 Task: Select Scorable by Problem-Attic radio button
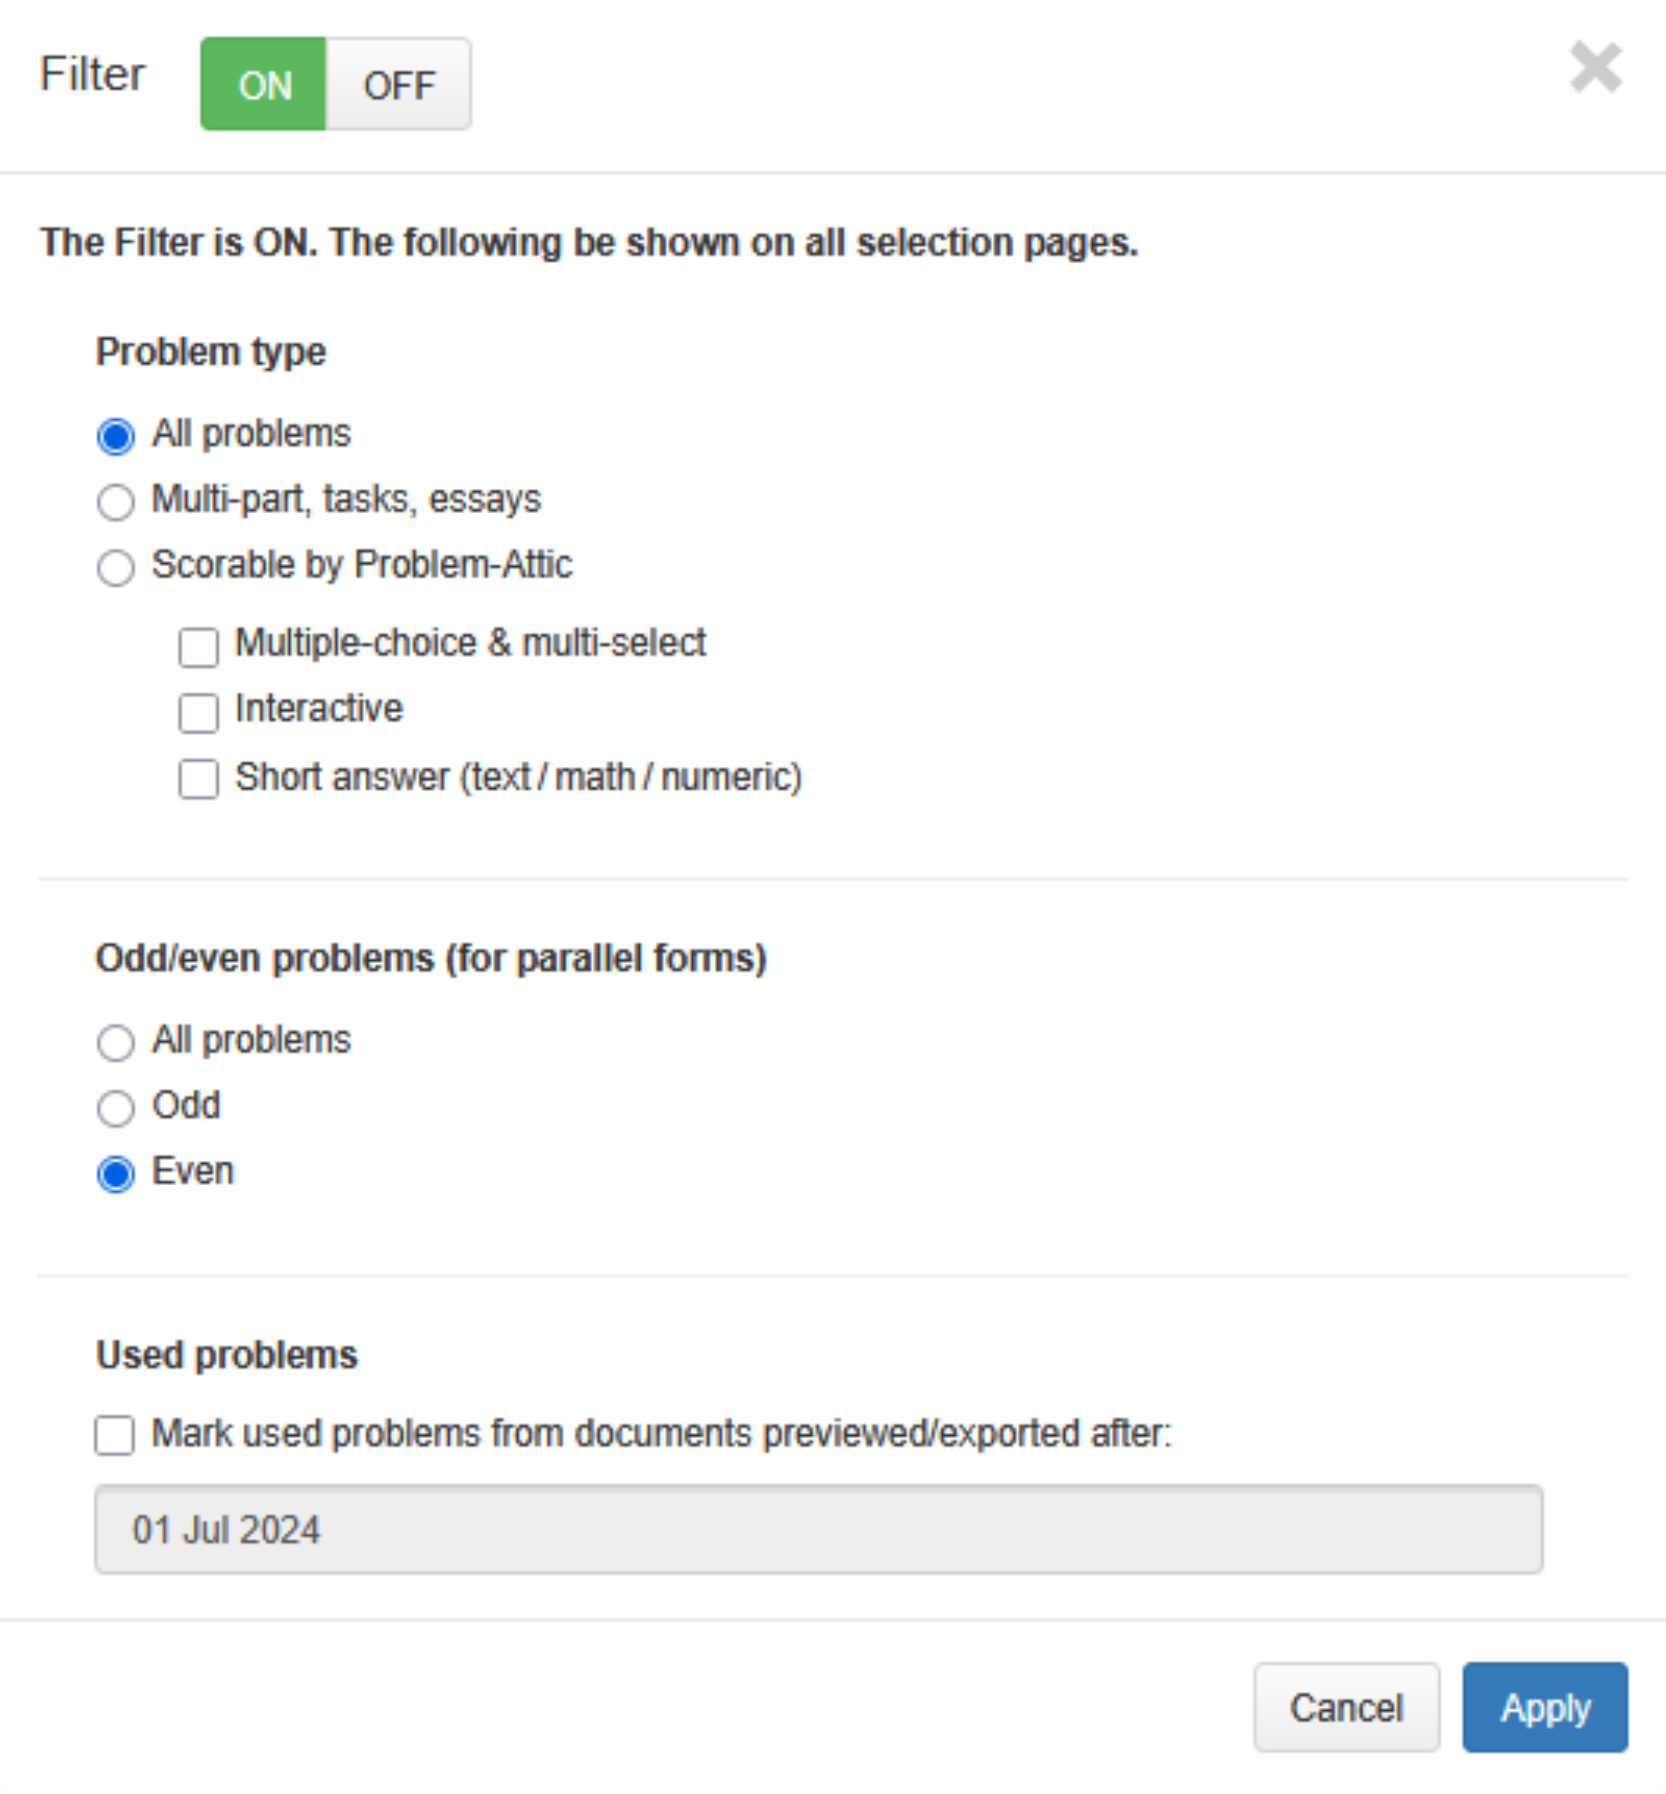click(116, 567)
